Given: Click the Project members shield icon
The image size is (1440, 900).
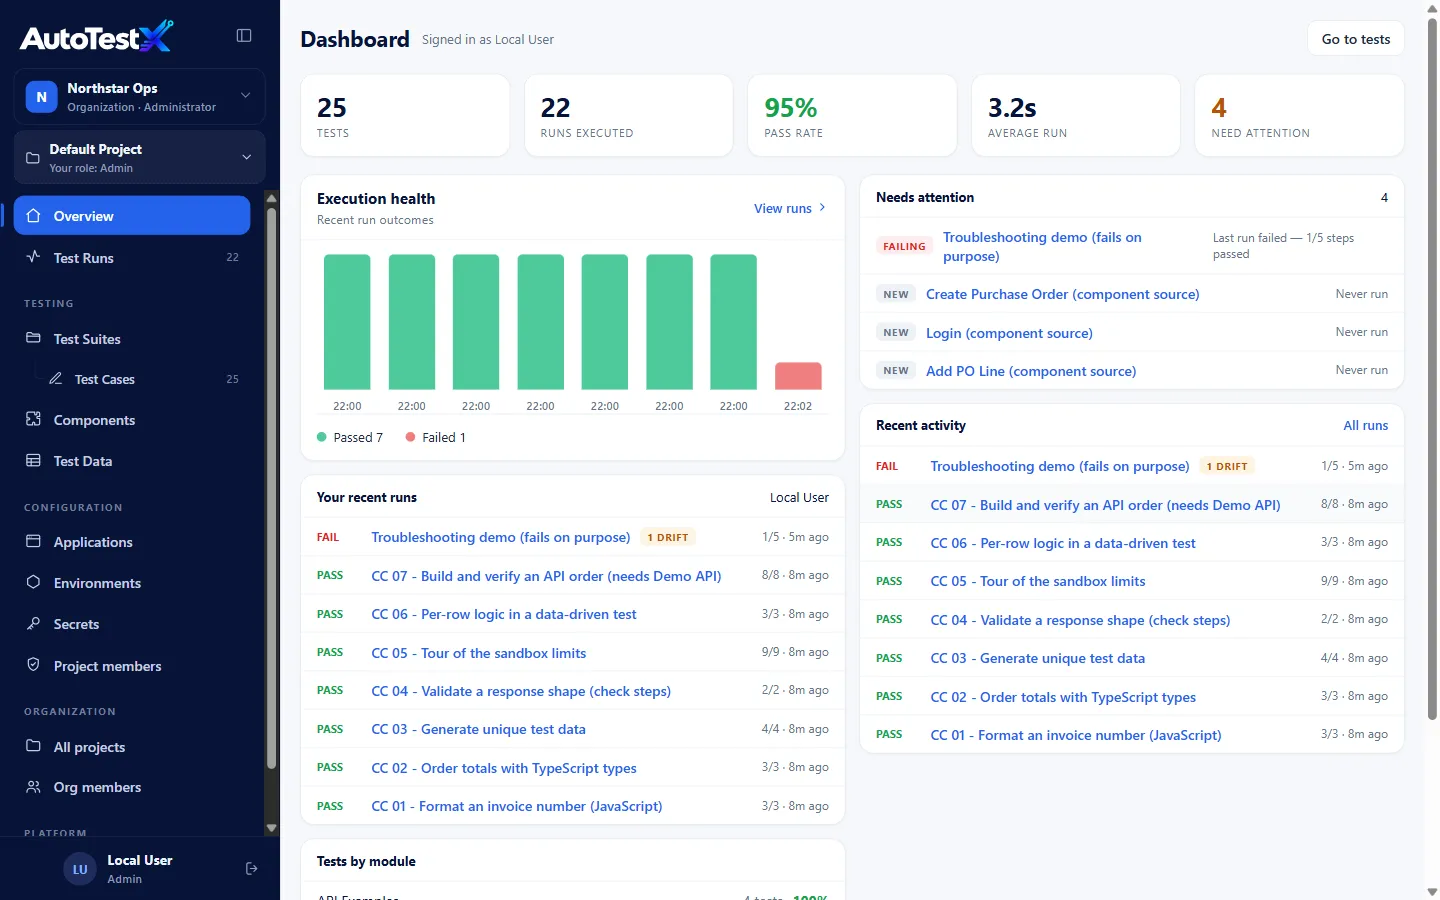Looking at the screenshot, I should 33,665.
